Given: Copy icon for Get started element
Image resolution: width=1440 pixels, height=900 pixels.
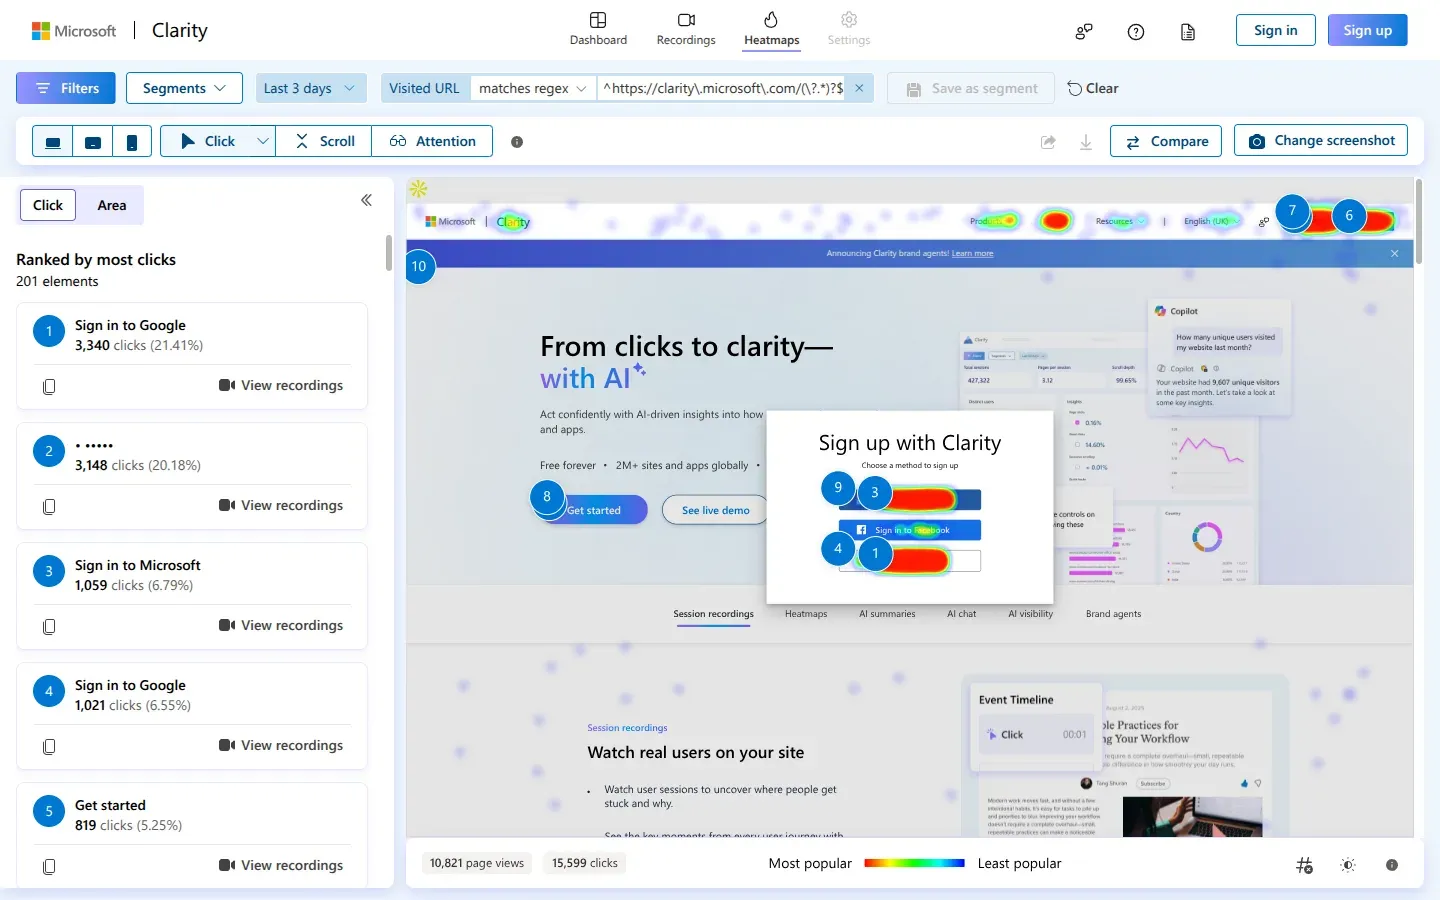Looking at the screenshot, I should (x=49, y=866).
